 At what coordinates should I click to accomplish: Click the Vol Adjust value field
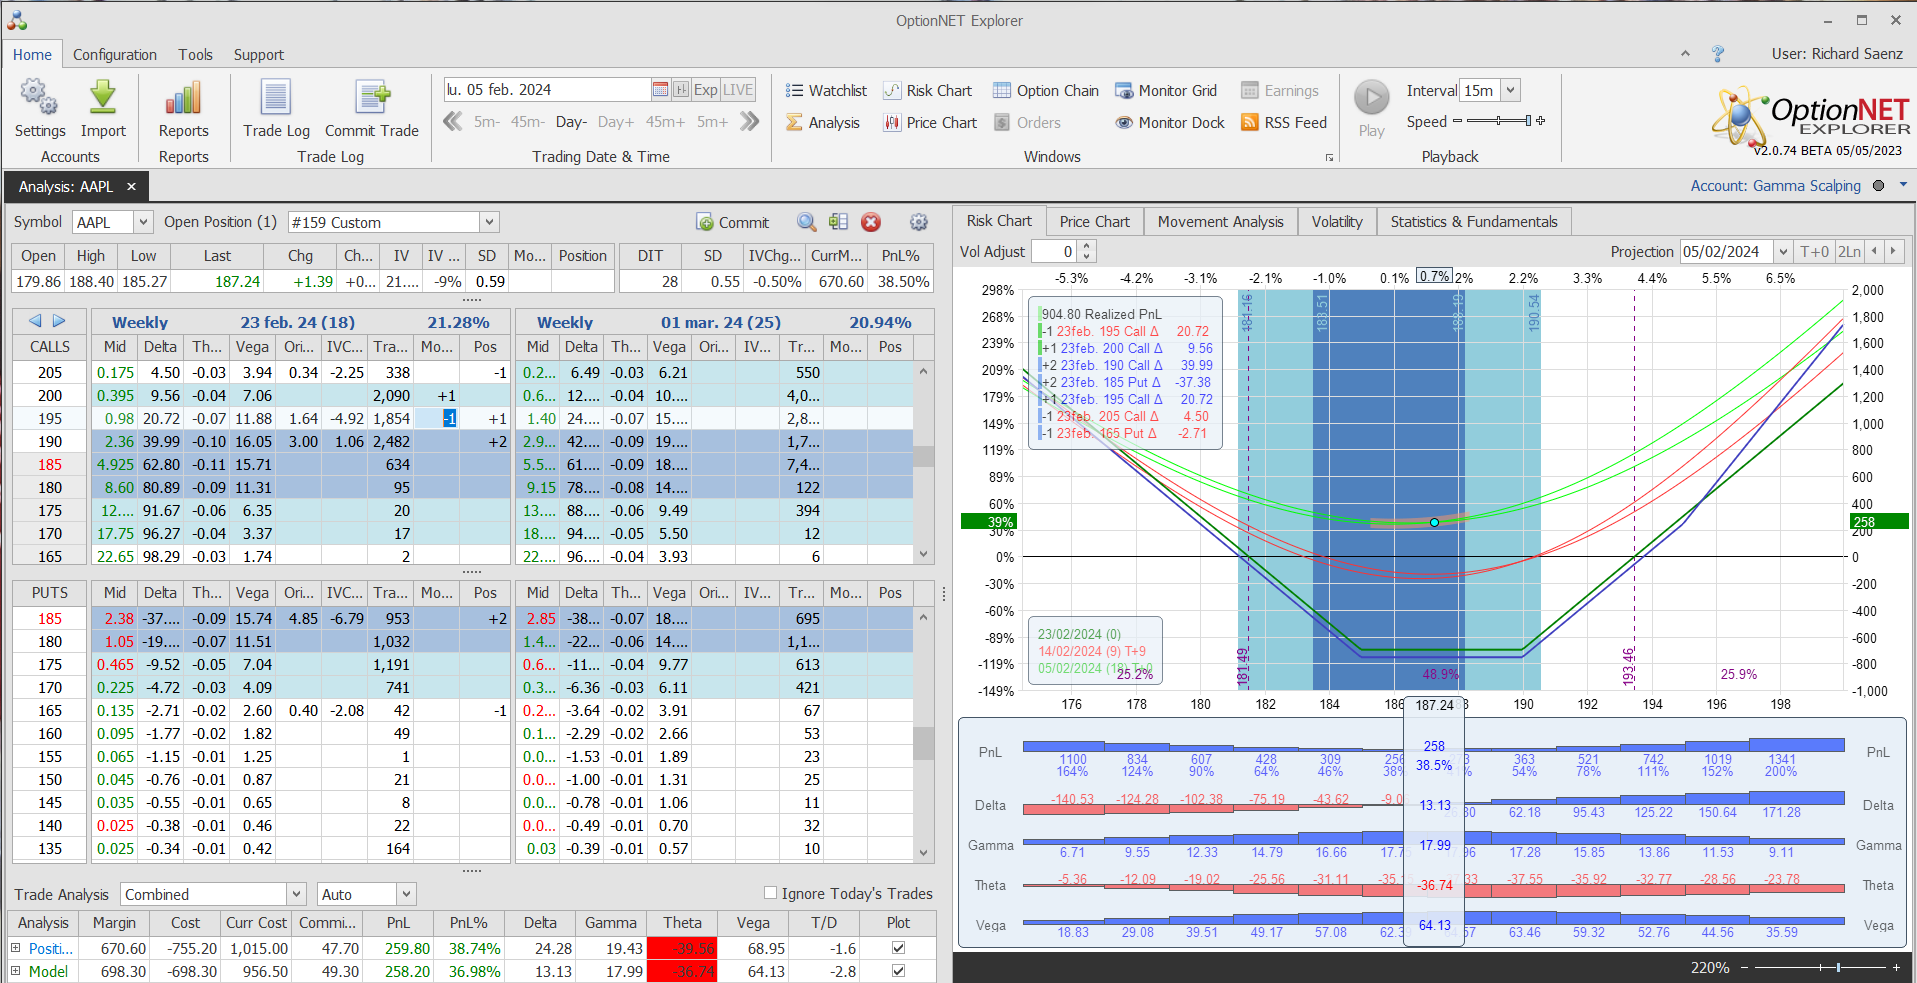[1054, 252]
